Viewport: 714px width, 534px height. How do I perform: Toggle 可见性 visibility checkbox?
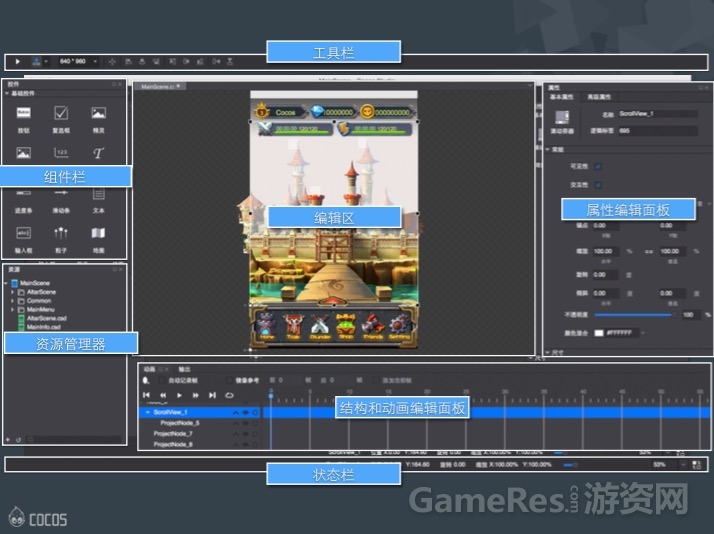tap(598, 167)
